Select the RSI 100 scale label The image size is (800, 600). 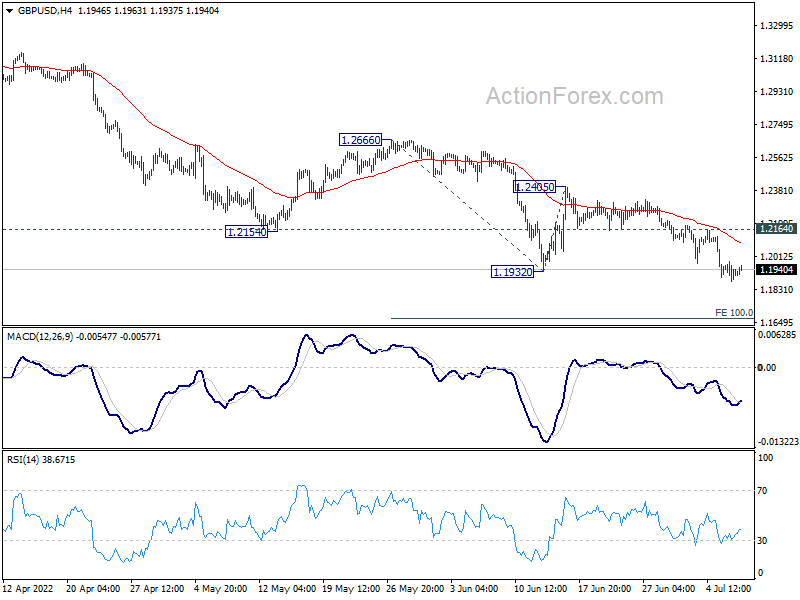click(x=765, y=458)
